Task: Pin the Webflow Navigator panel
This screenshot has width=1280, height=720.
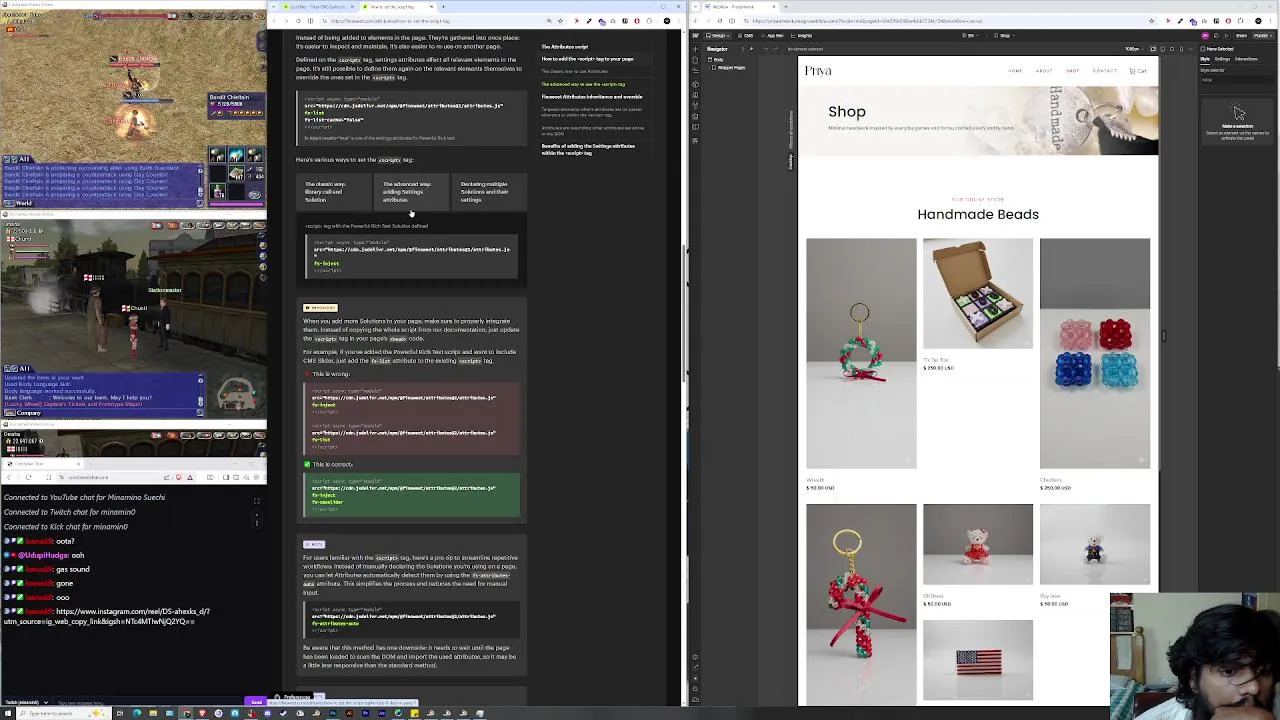Action: [x=751, y=49]
